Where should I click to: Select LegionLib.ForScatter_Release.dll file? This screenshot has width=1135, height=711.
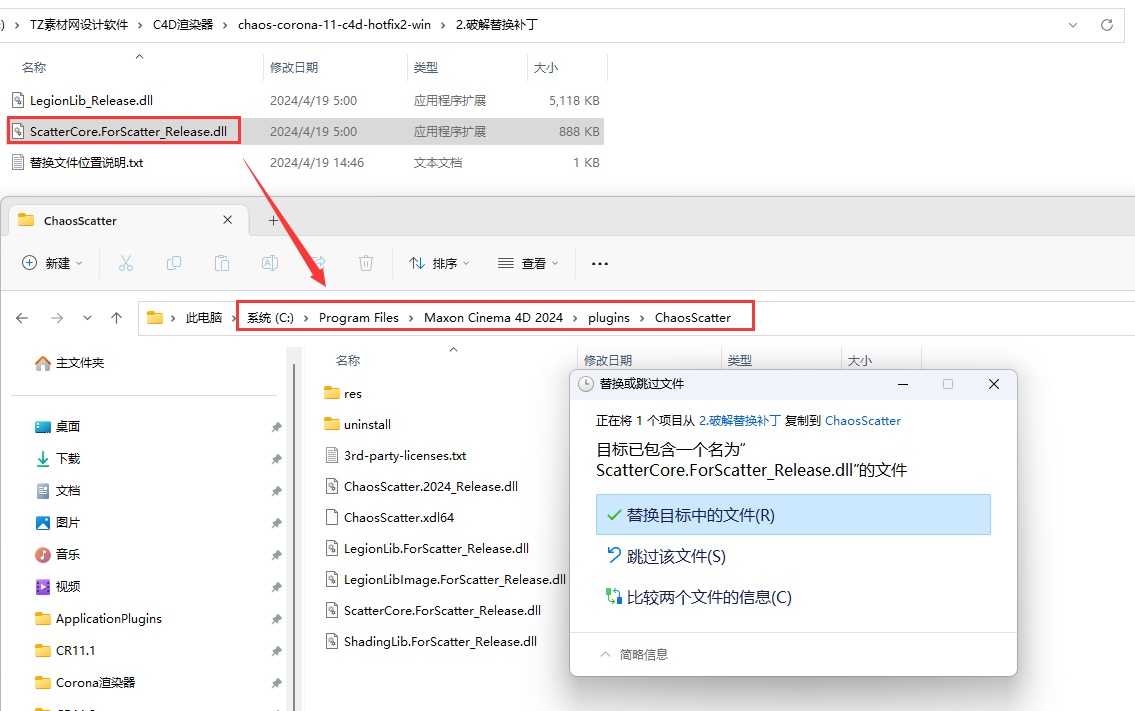click(x=427, y=549)
